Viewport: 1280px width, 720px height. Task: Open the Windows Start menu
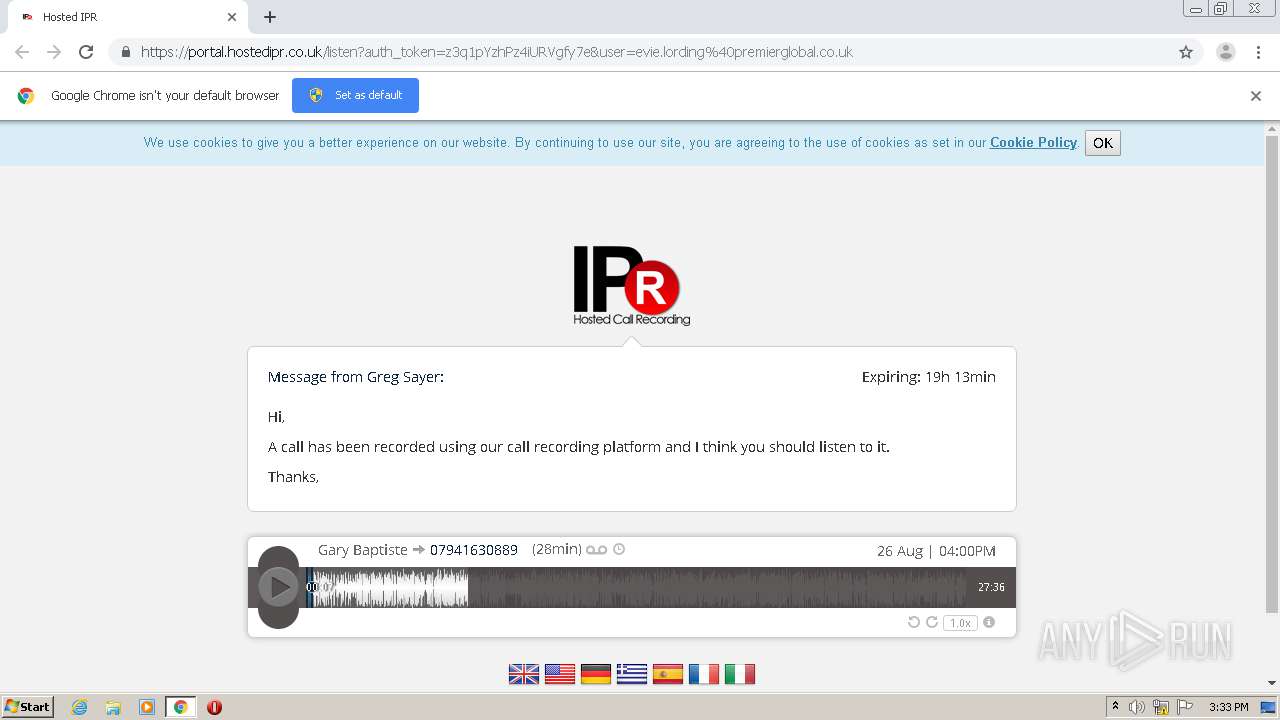[28, 707]
